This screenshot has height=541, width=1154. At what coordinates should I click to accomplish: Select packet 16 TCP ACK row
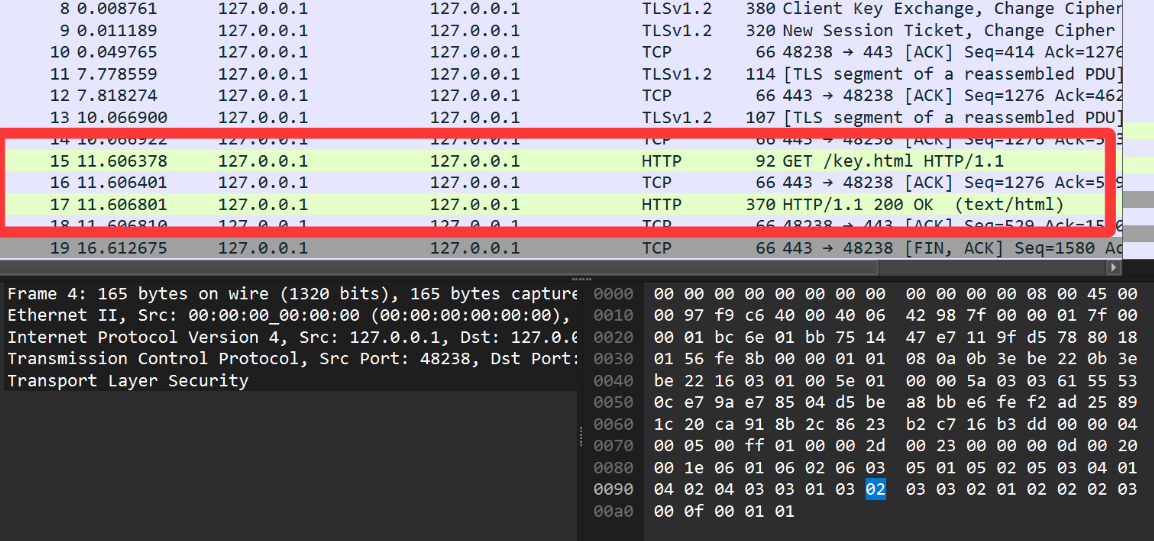click(x=560, y=182)
